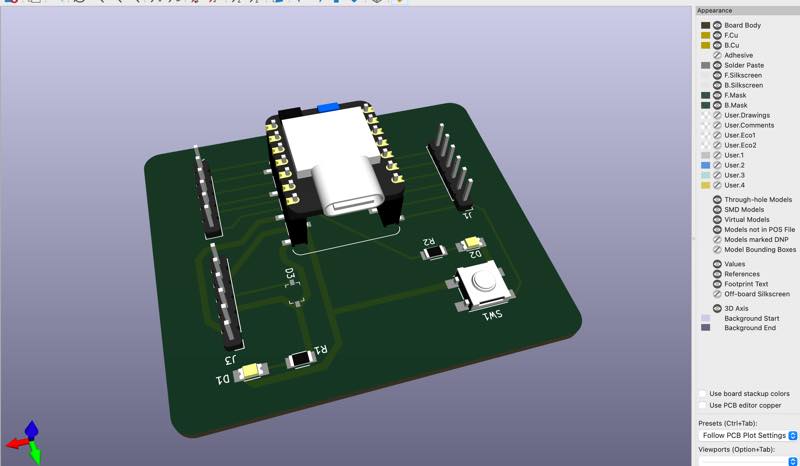
Task: Open User.3 color swatch
Action: coord(706,175)
